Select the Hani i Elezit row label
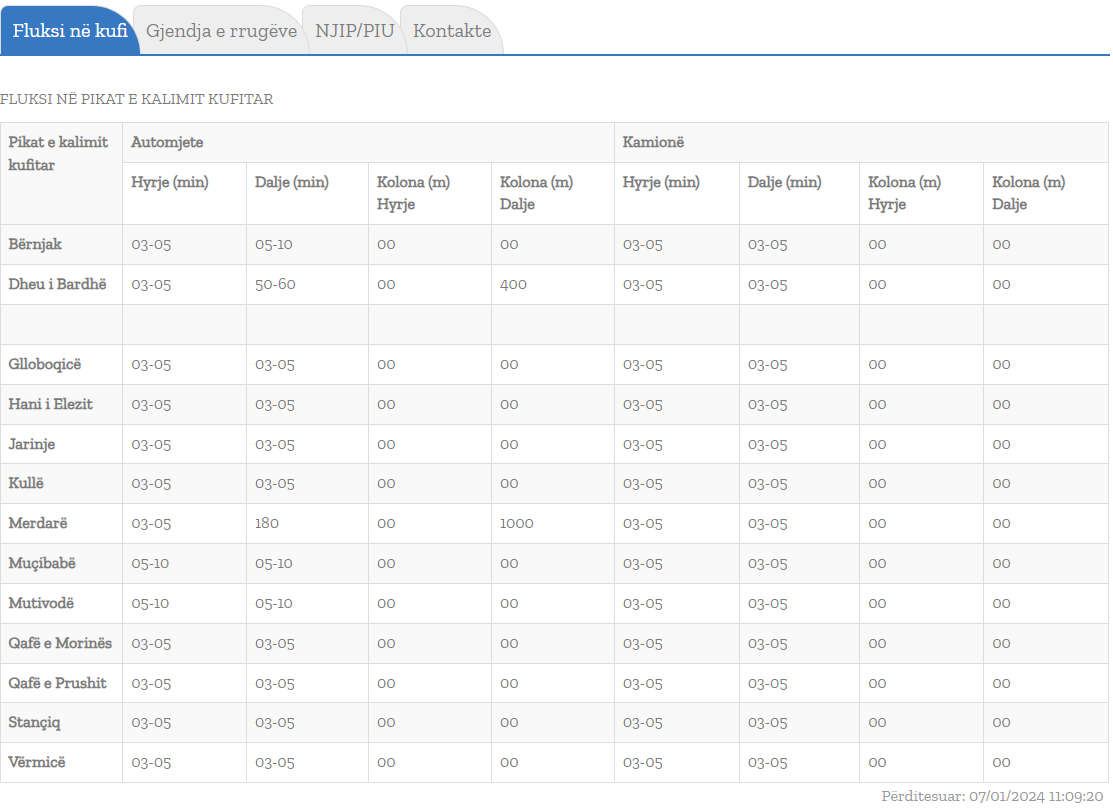 click(50, 404)
